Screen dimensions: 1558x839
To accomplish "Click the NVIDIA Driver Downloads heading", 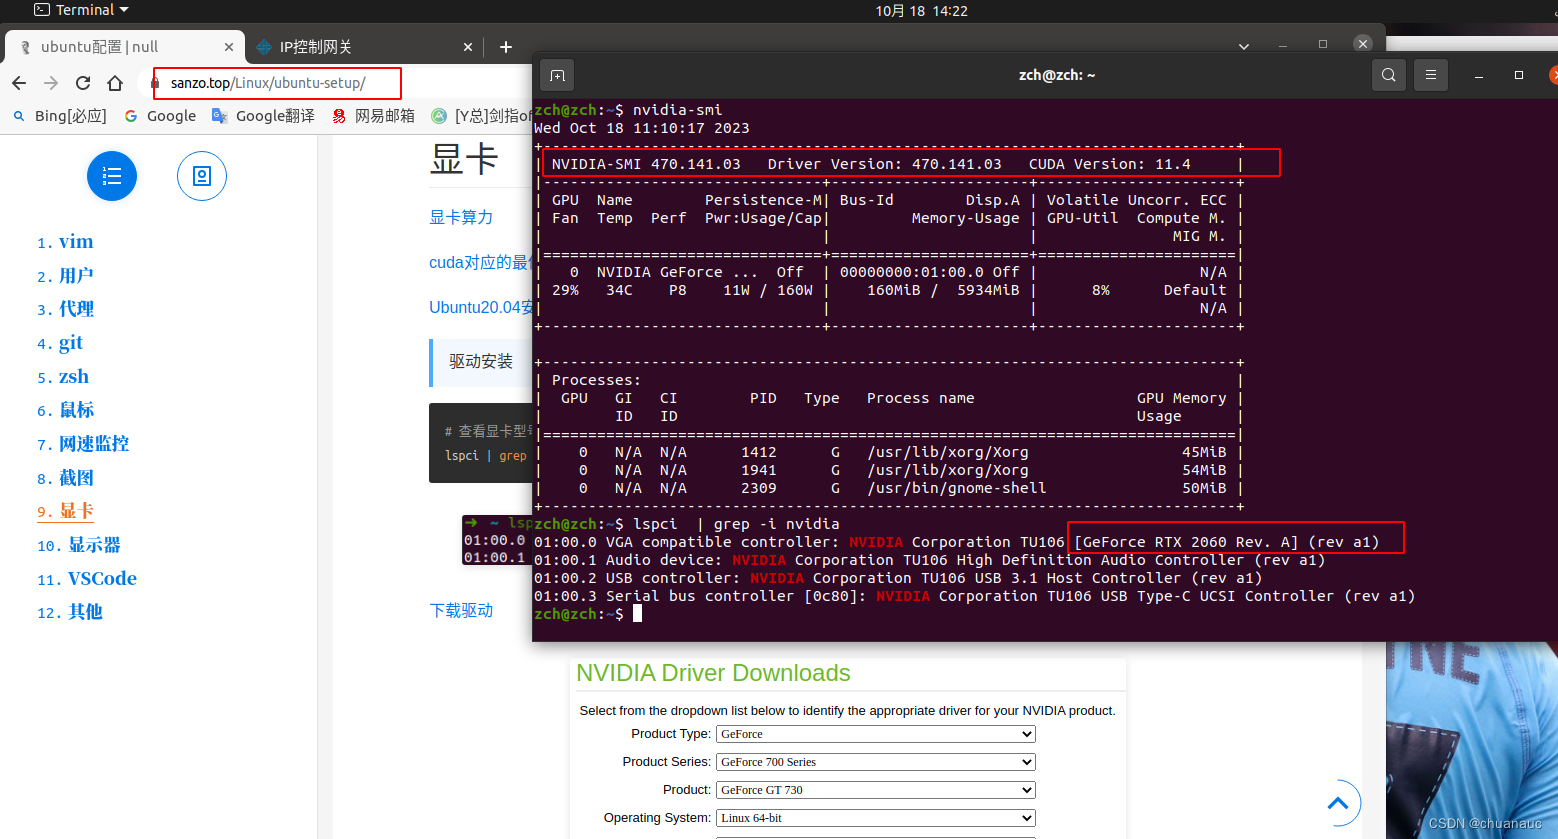I will tap(713, 673).
